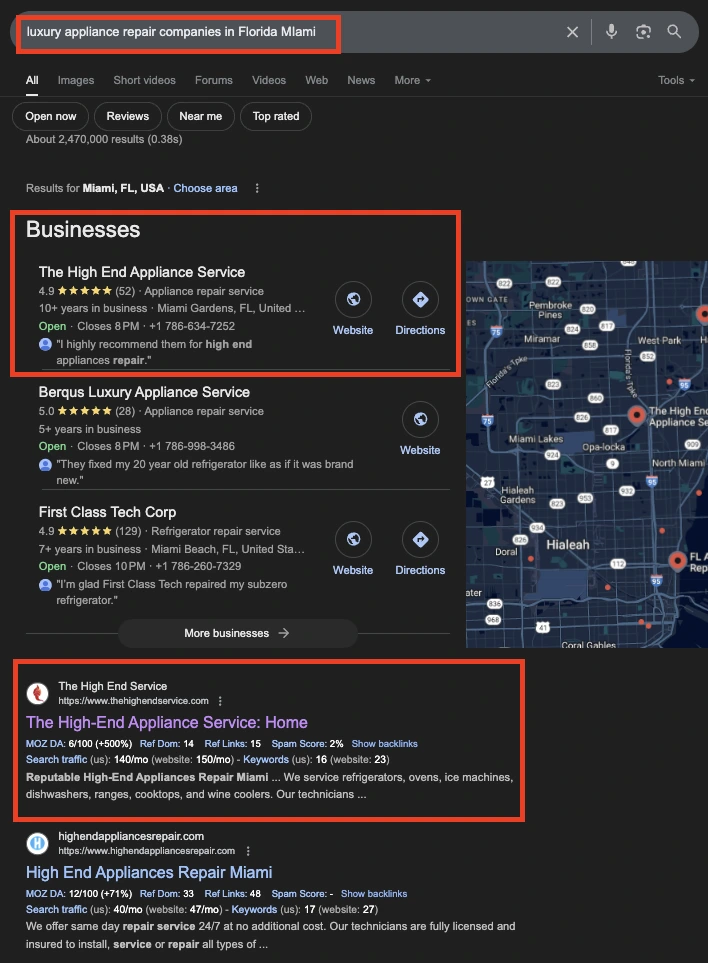Image resolution: width=708 pixels, height=963 pixels.
Task: Open The High-End Appliance Service: Home result
Action: pos(166,722)
